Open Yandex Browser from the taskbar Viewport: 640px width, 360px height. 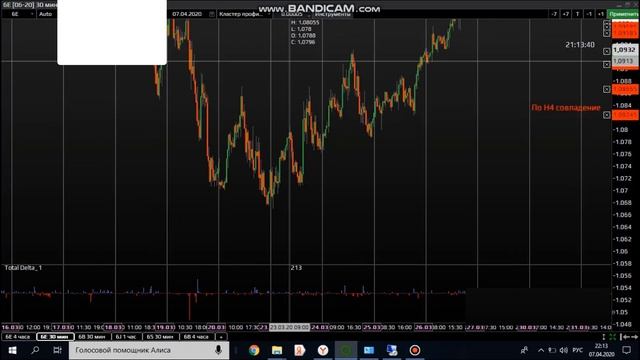click(x=323, y=350)
